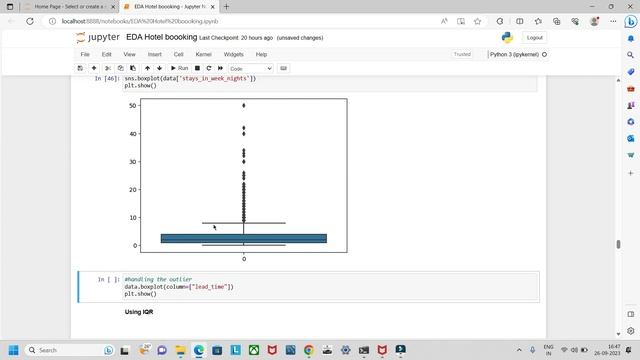Copy selected cells icon
The image size is (640, 360).
[x=120, y=68]
